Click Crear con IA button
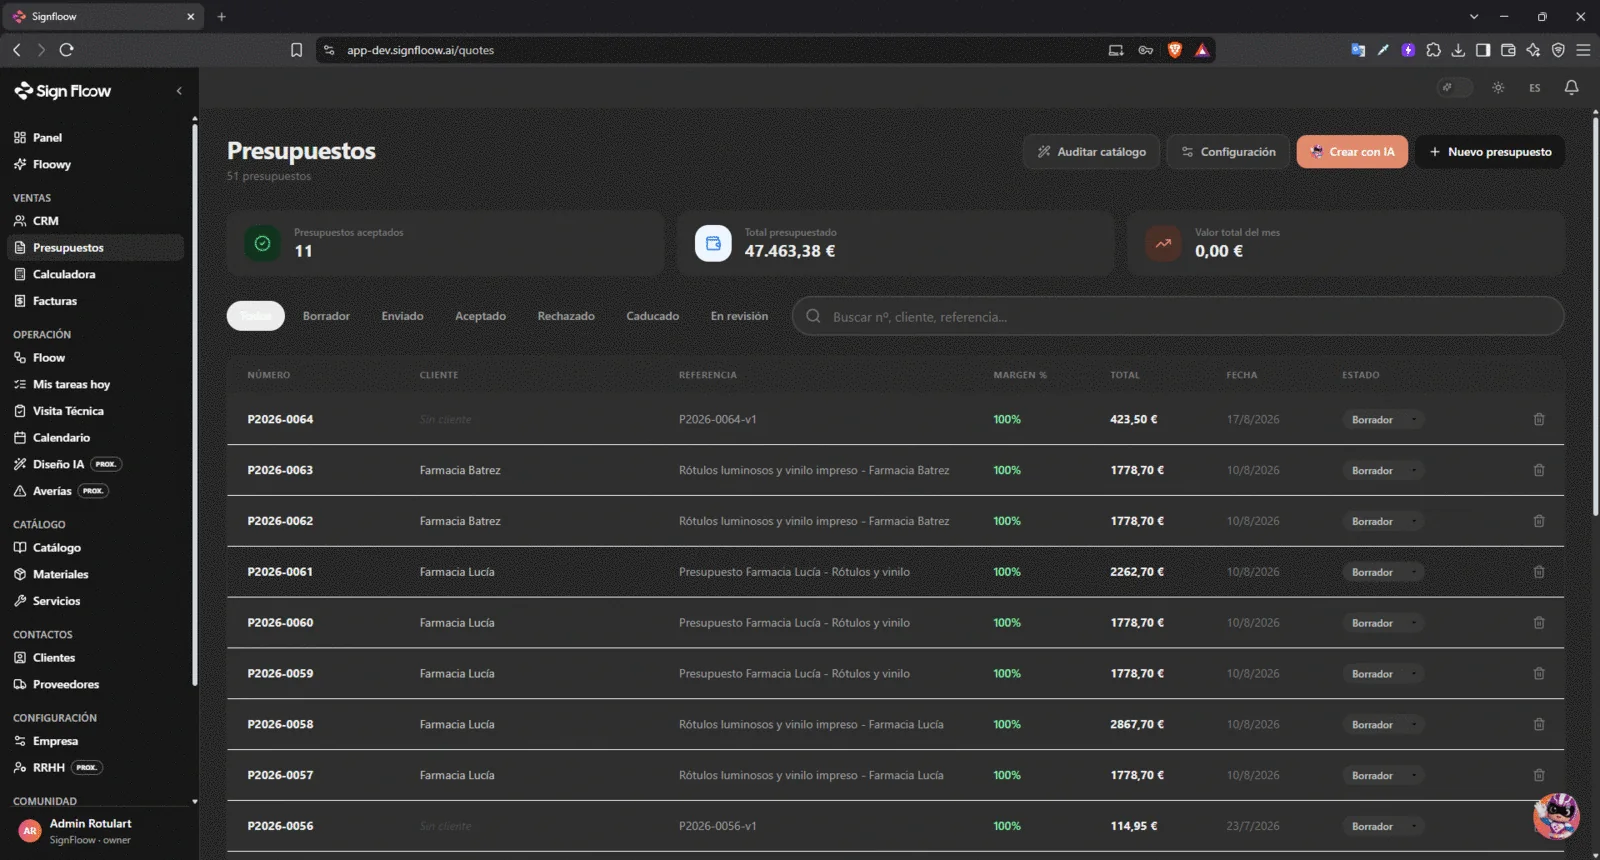 [x=1352, y=152]
